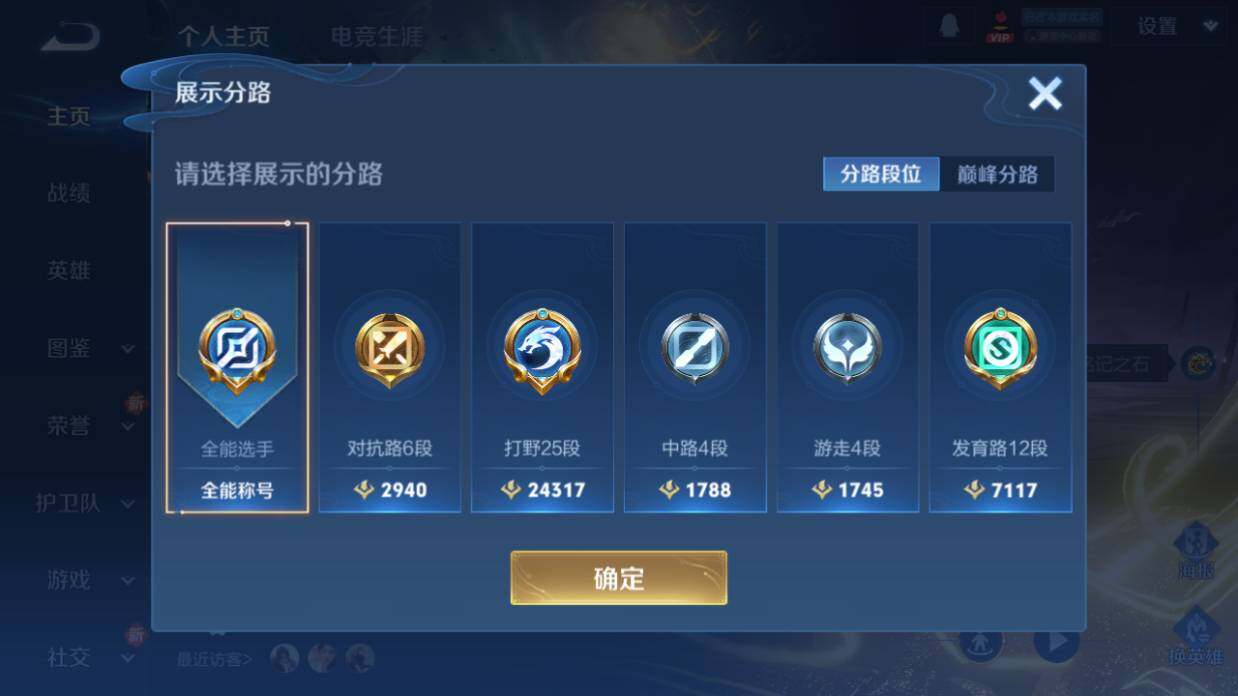This screenshot has width=1238, height=696.
Task: Pick the 打野25段 dragon badge
Action: coord(542,368)
